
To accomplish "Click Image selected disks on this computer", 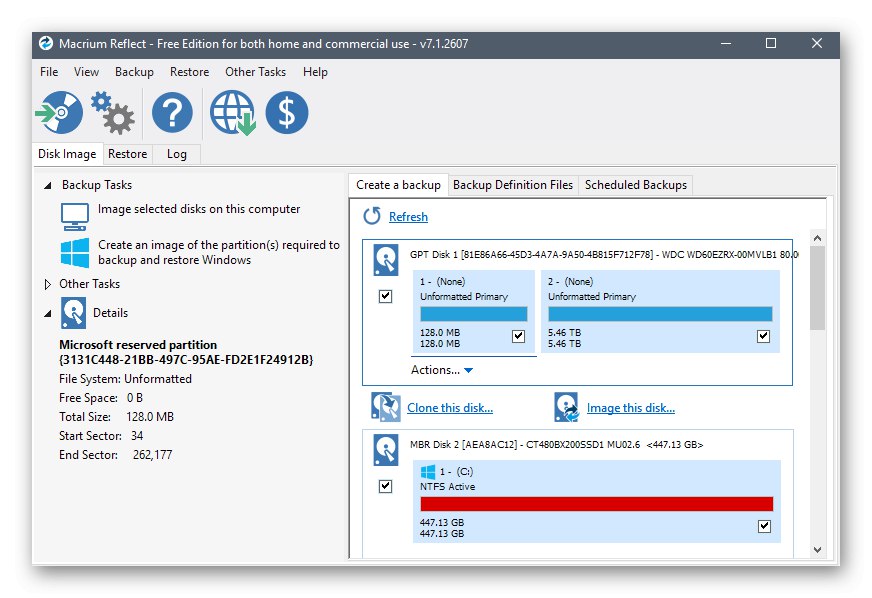I will [199, 209].
